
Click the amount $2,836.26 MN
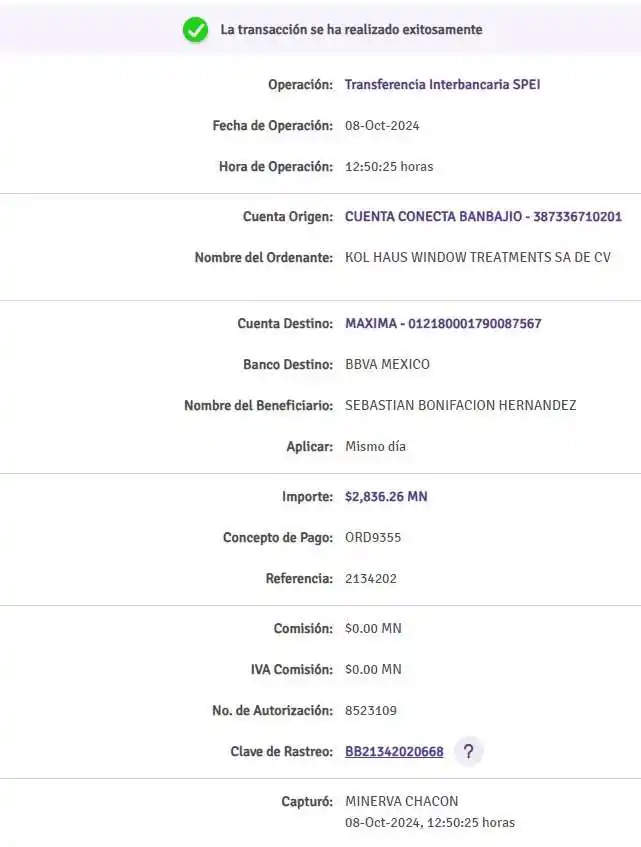(x=386, y=497)
